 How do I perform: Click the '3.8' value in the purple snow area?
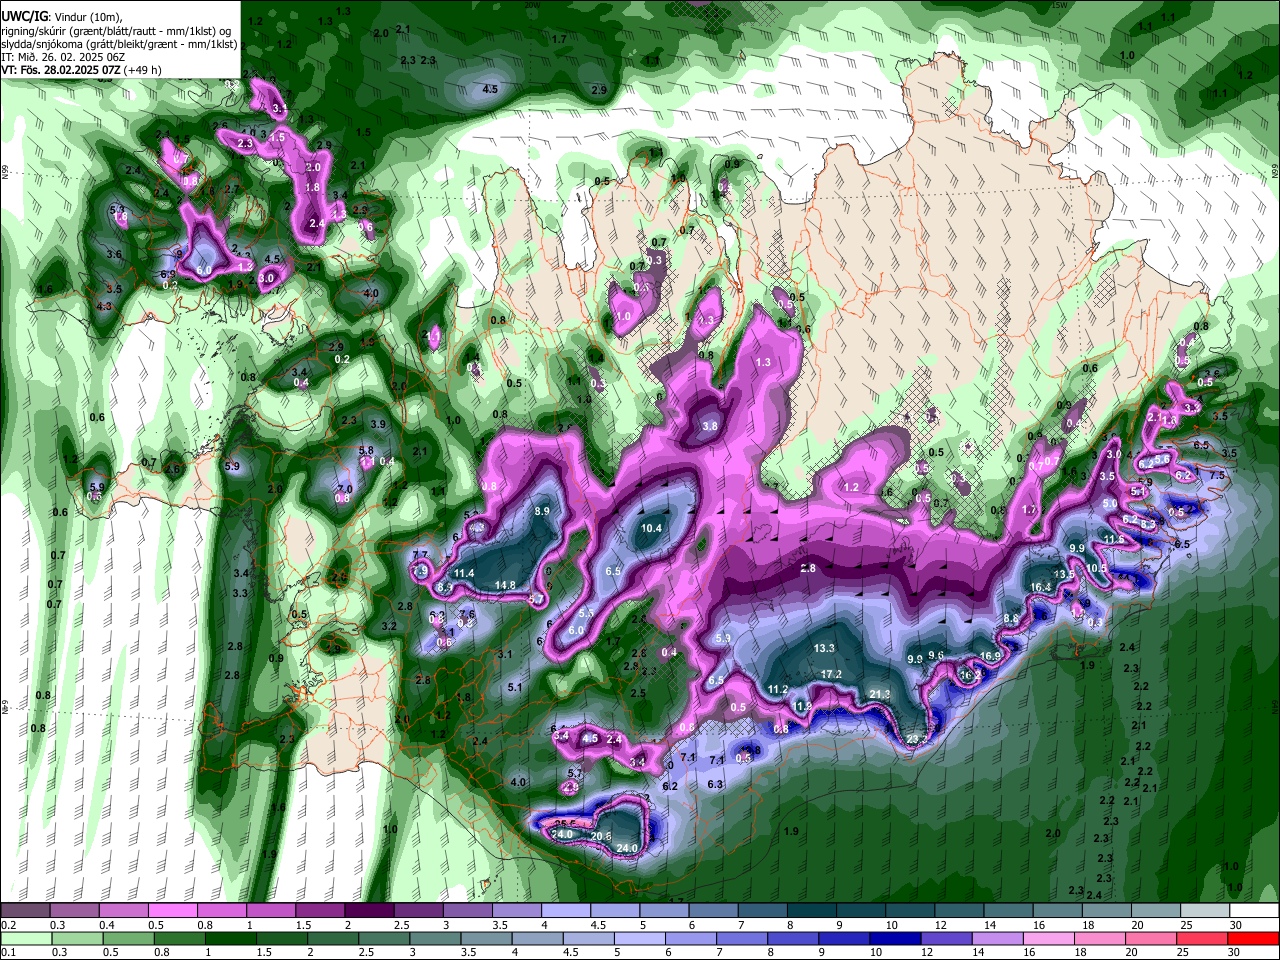click(710, 426)
